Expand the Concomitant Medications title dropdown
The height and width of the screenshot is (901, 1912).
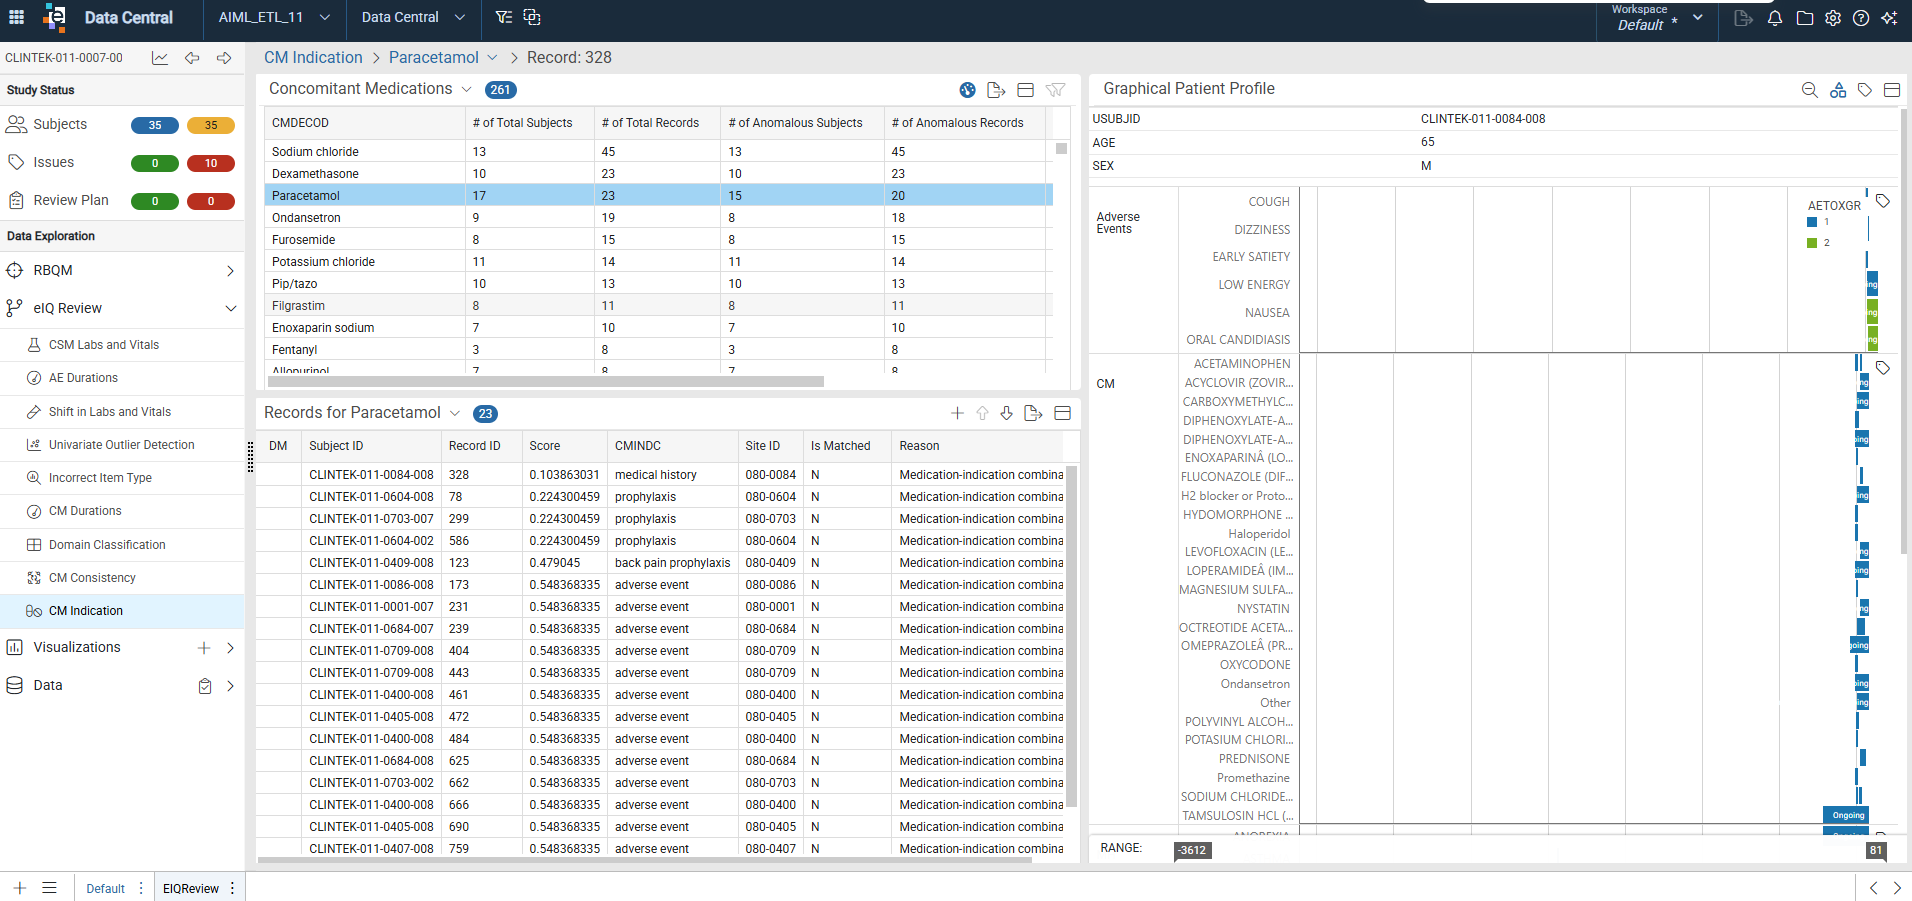[466, 89]
